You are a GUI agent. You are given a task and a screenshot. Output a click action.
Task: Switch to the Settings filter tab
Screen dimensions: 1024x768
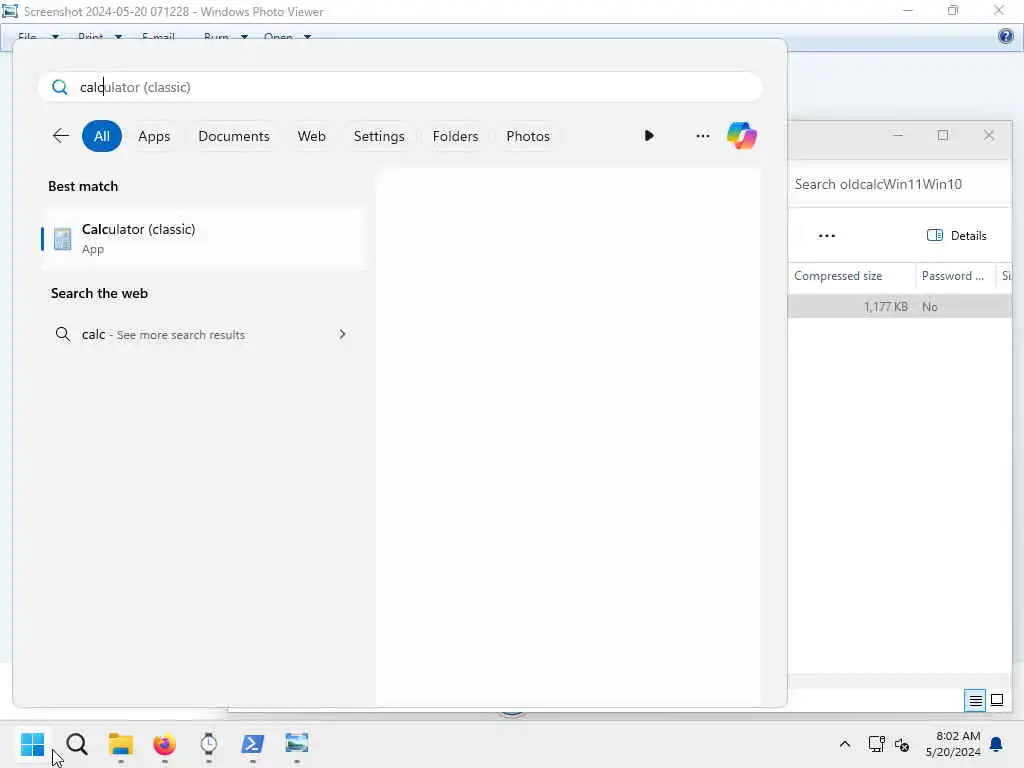[x=379, y=136]
